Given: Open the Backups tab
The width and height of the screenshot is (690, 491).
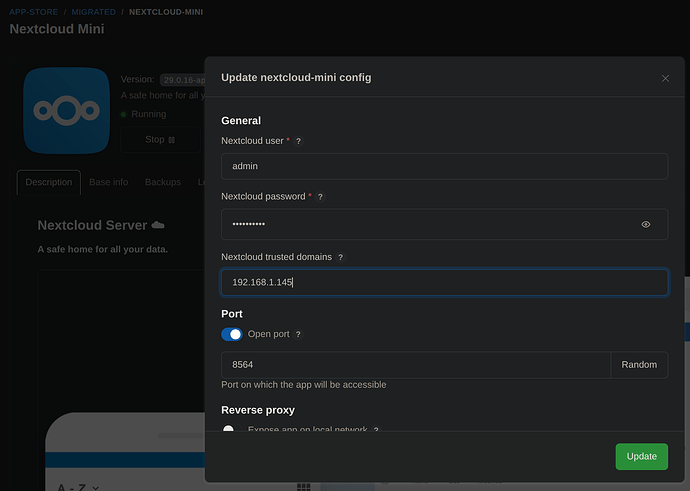Looking at the screenshot, I should pyautogui.click(x=163, y=182).
